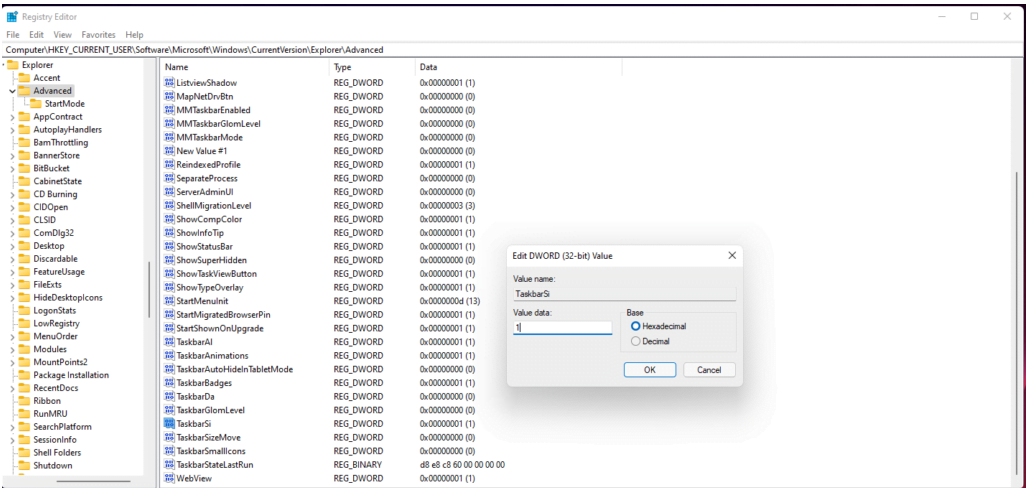Click the Value data input field
1026x488 pixels.
562,328
